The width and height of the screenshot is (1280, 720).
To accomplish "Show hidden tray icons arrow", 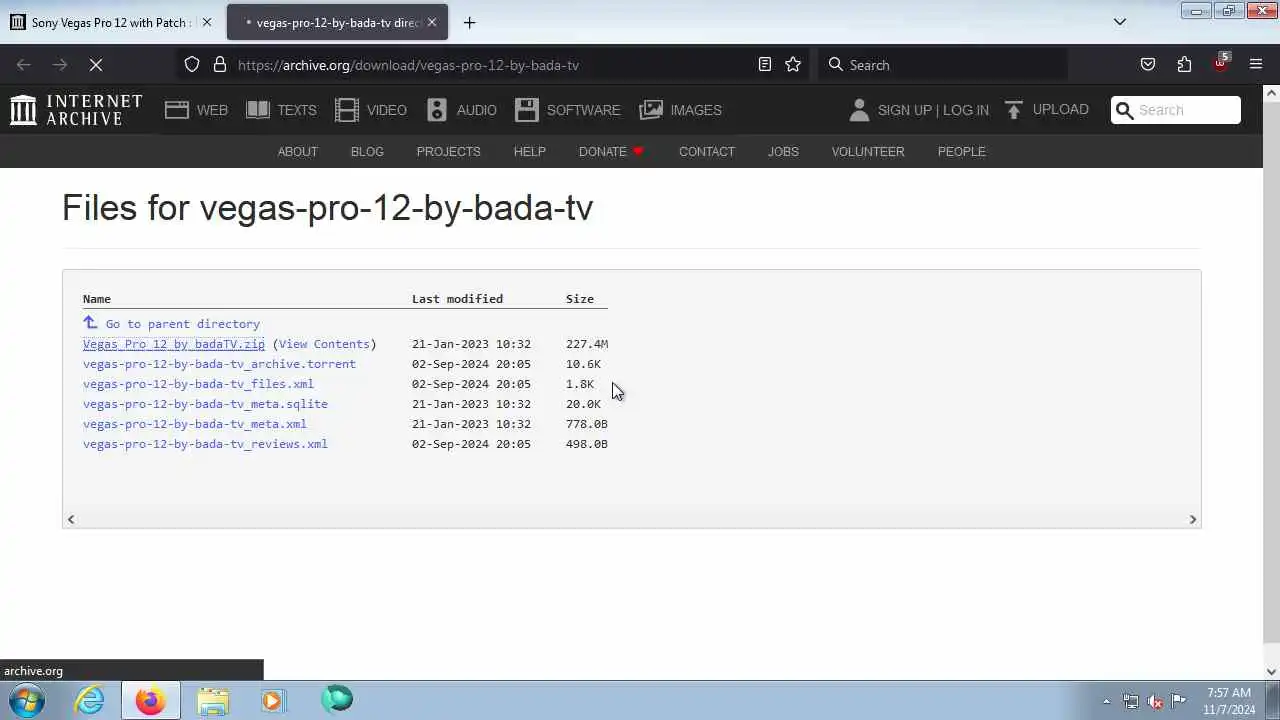I will click(1106, 701).
